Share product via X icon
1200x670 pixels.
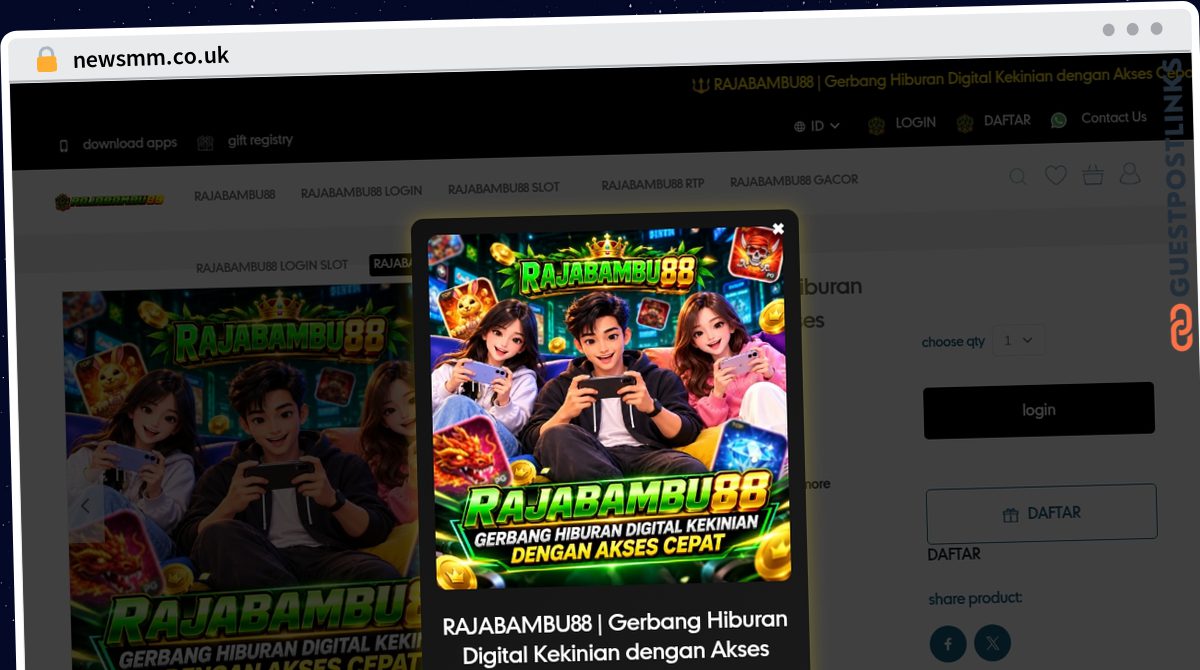(x=992, y=643)
